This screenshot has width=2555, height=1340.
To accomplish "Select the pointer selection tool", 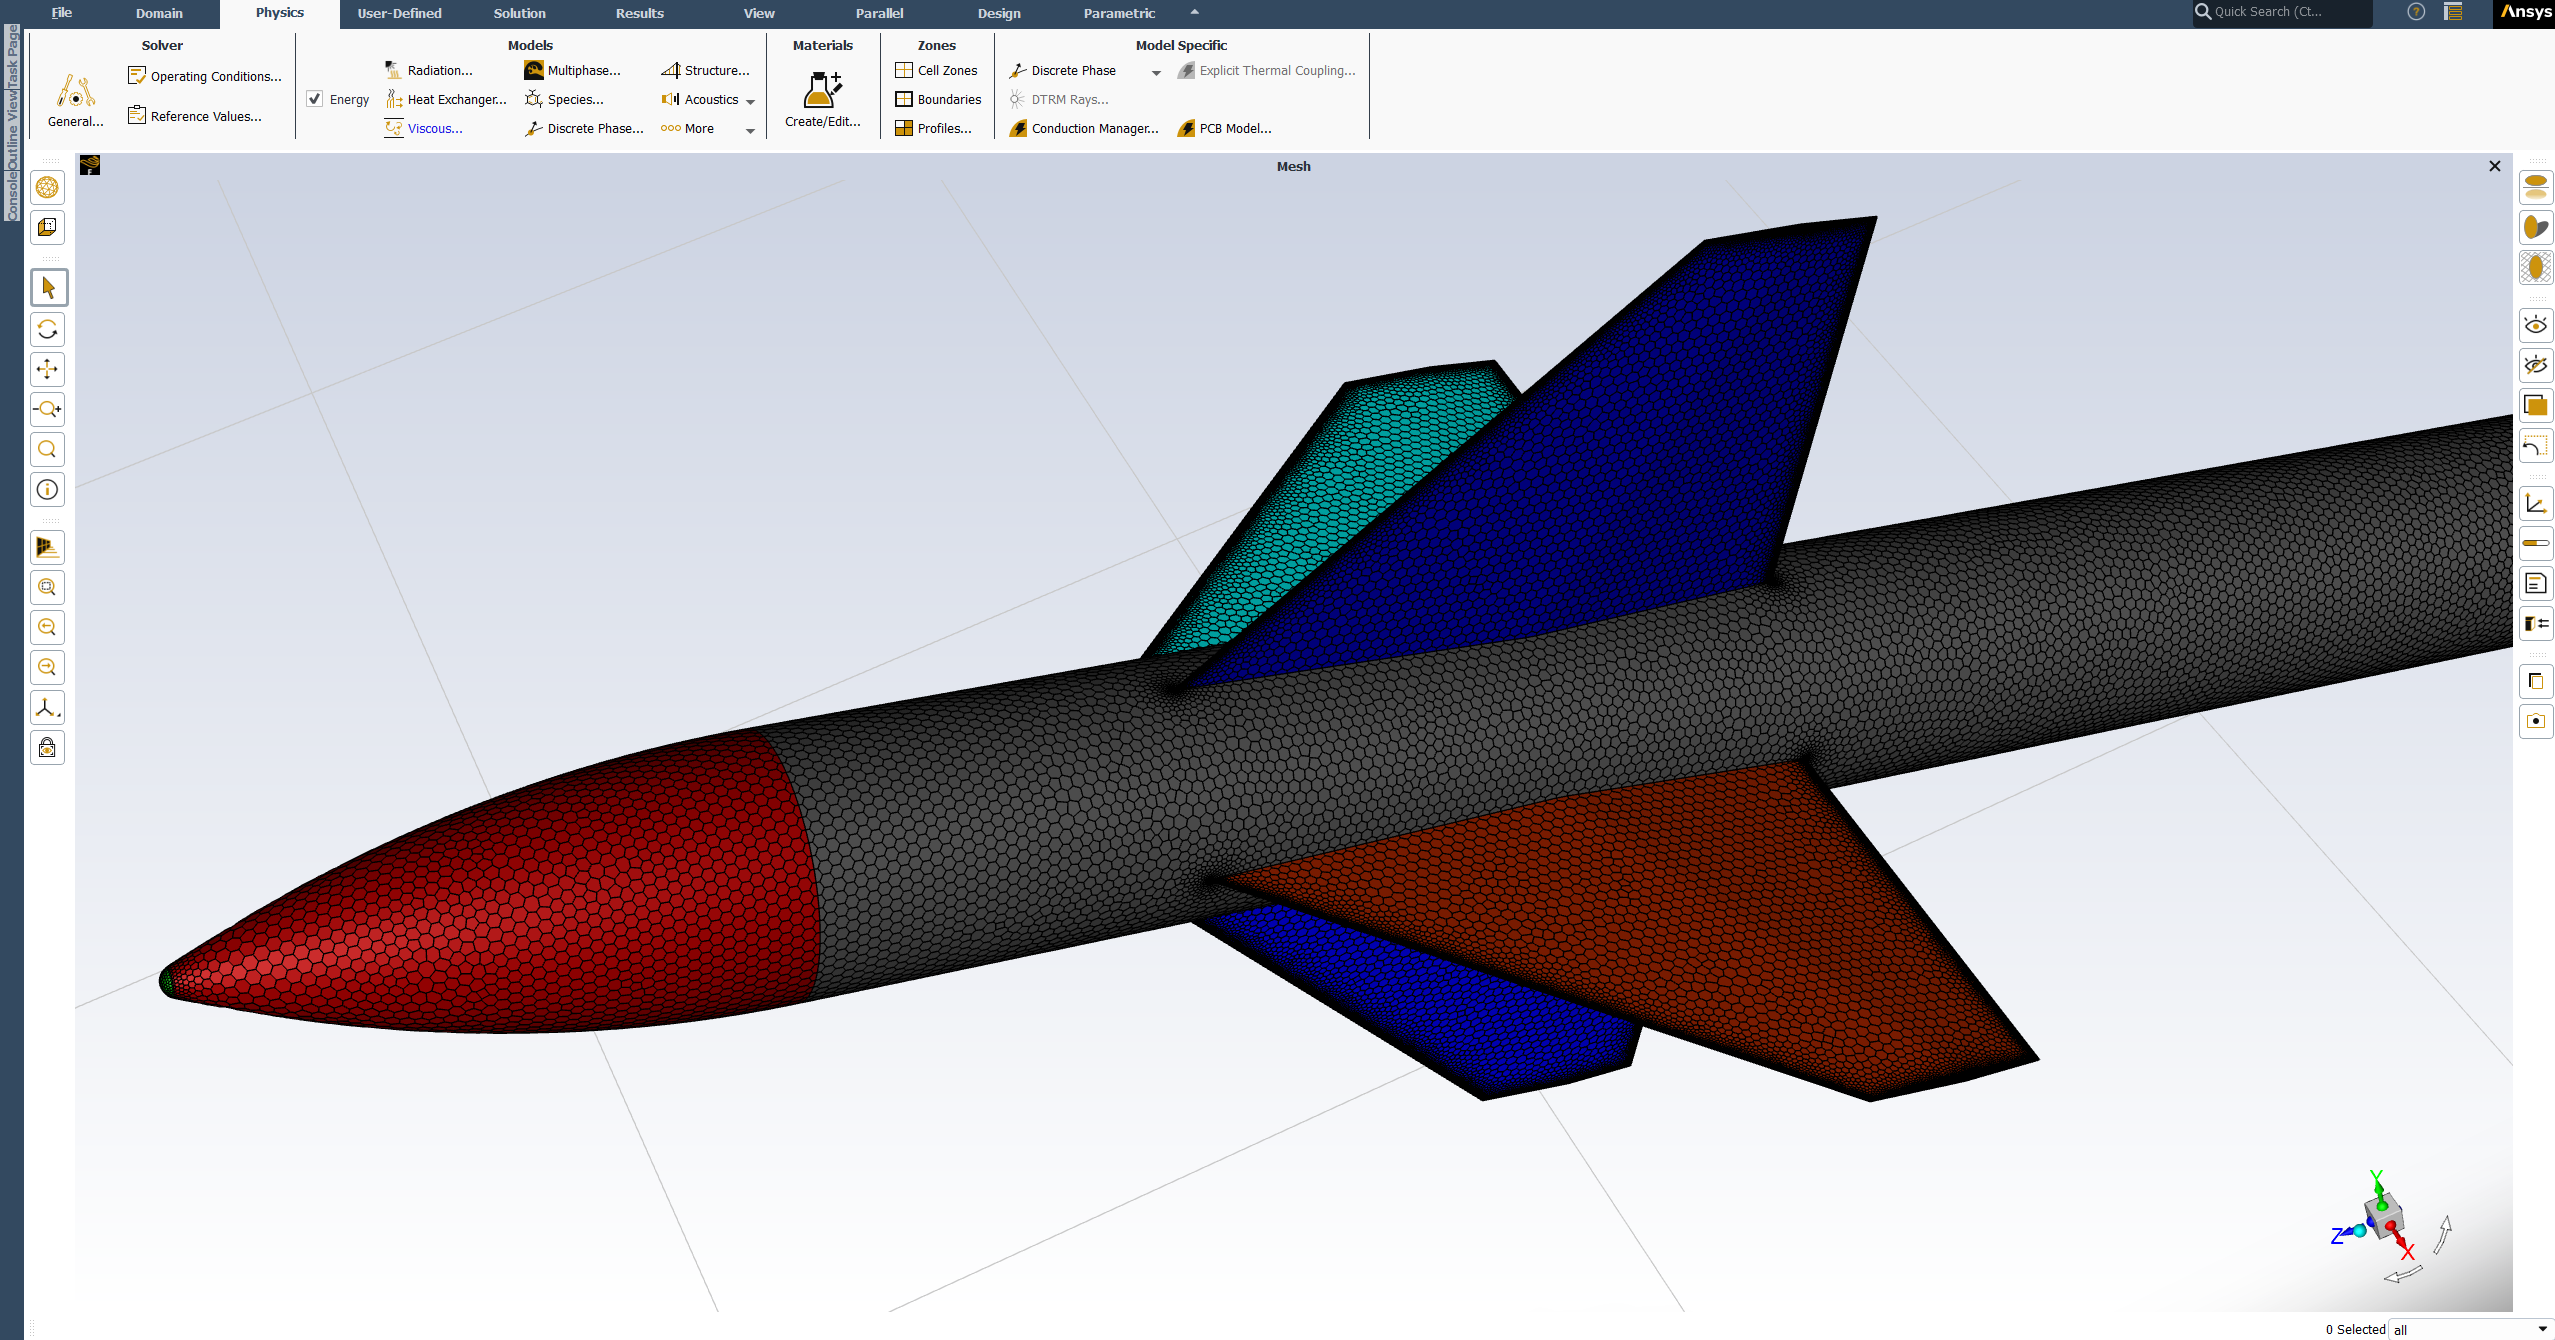I will (x=48, y=288).
